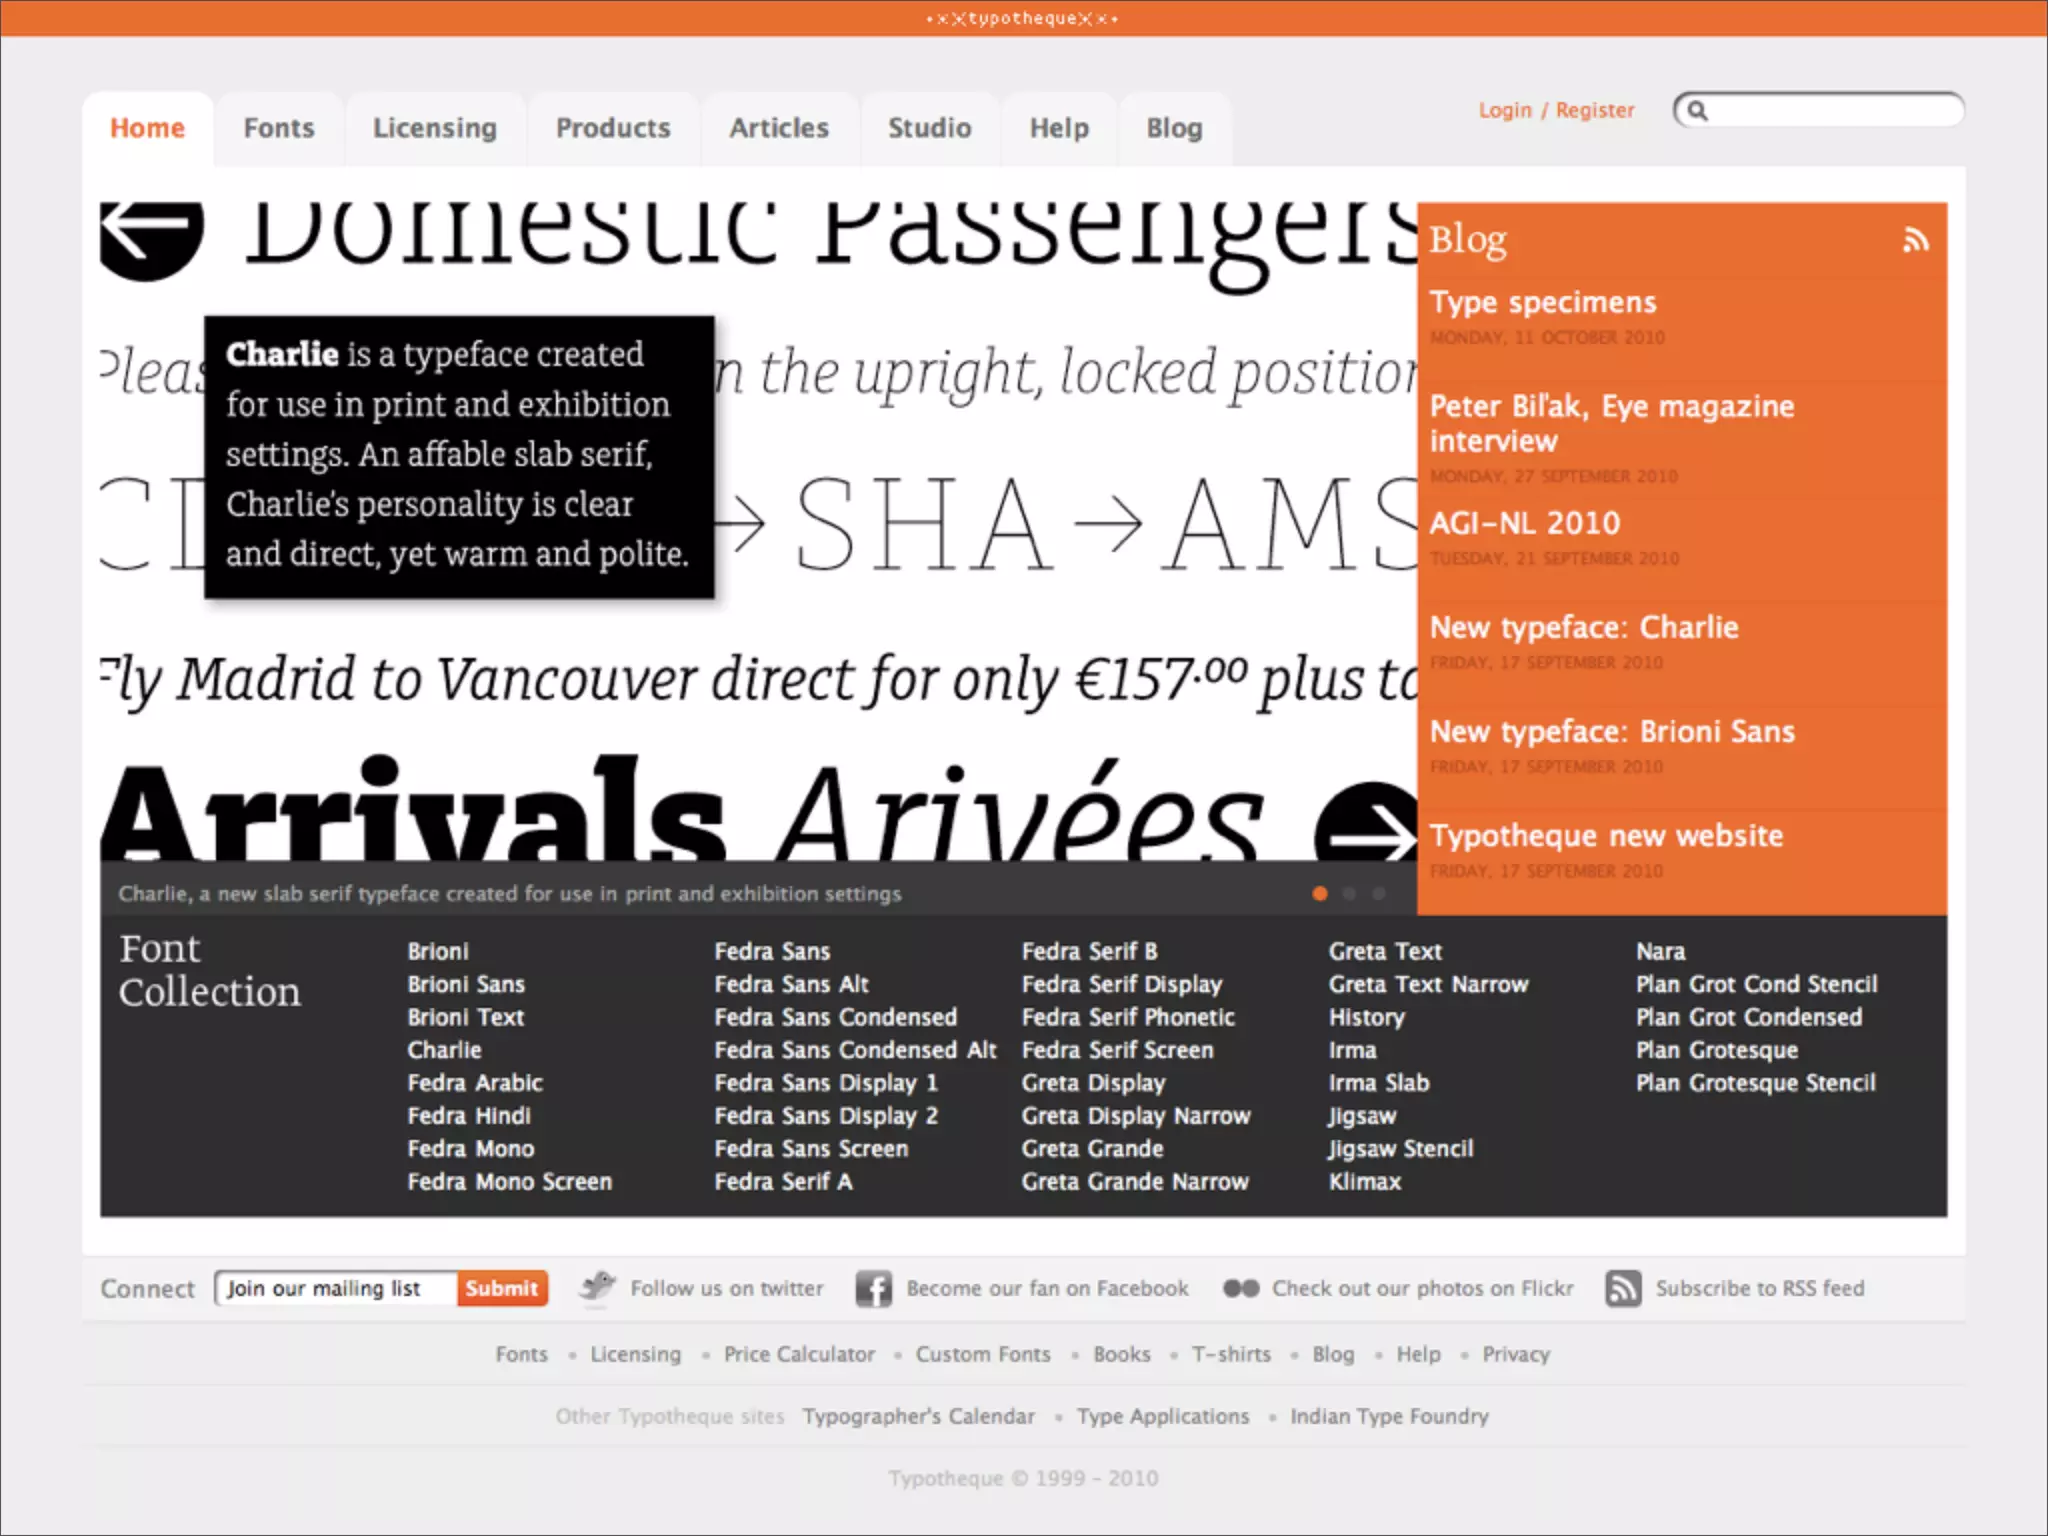Viewport: 2048px width, 1536px height.
Task: Visit the Price Calculator footer link
Action: click(798, 1354)
